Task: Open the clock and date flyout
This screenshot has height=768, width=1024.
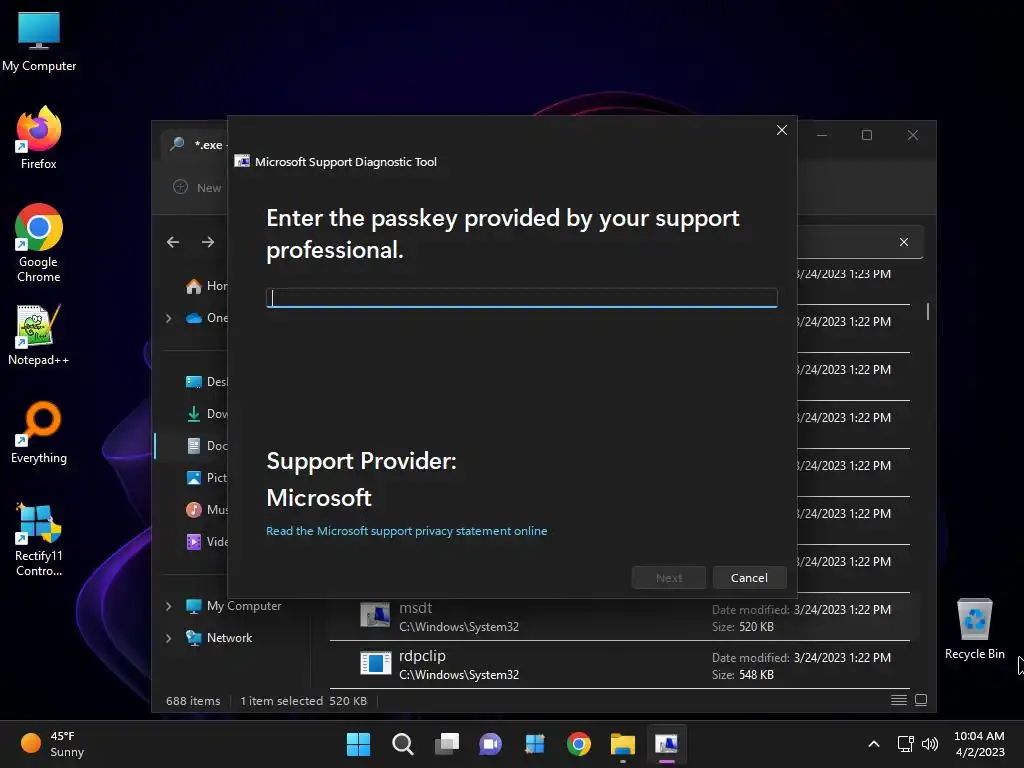Action: pyautogui.click(x=979, y=744)
